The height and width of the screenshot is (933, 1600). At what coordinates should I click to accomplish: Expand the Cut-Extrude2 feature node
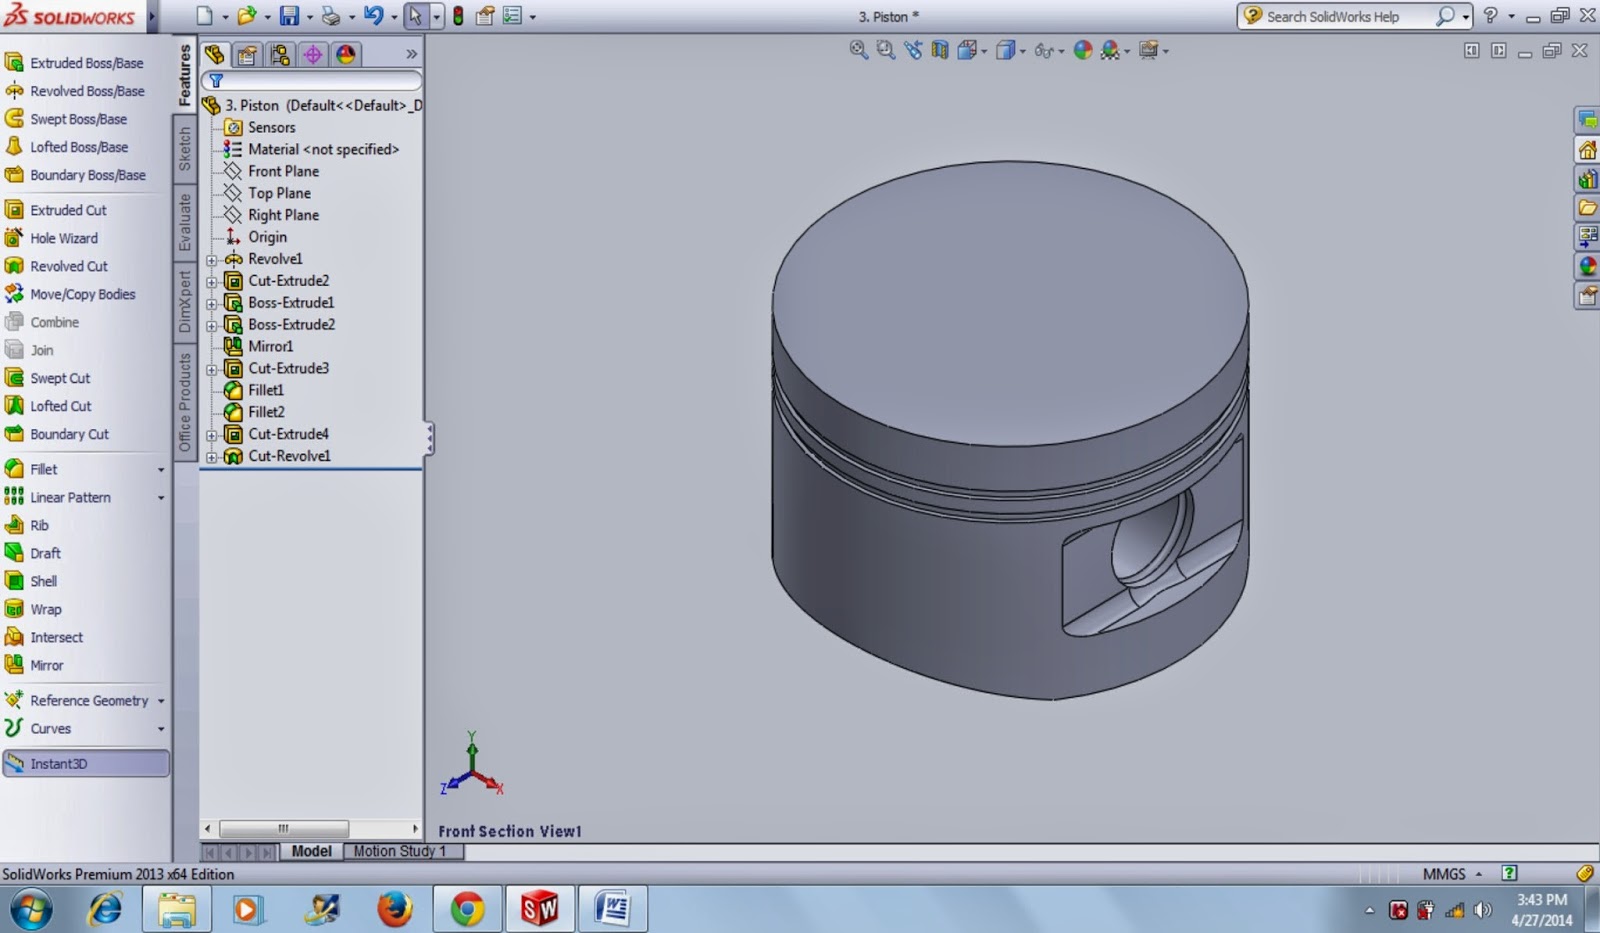coord(212,282)
